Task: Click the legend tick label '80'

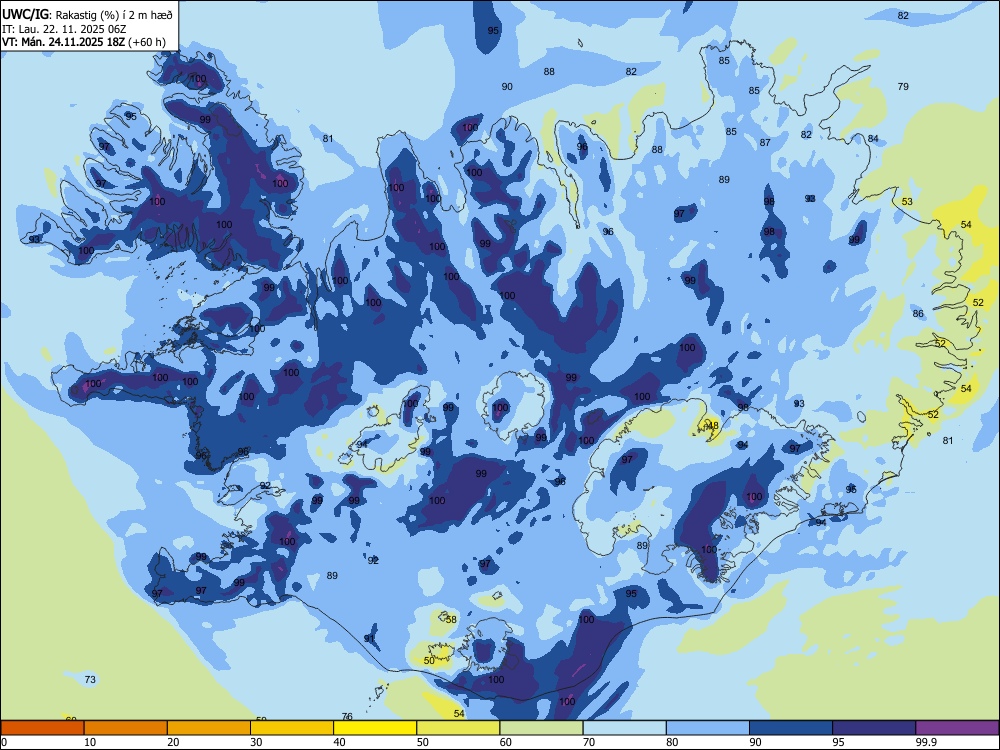Action: coord(672,742)
